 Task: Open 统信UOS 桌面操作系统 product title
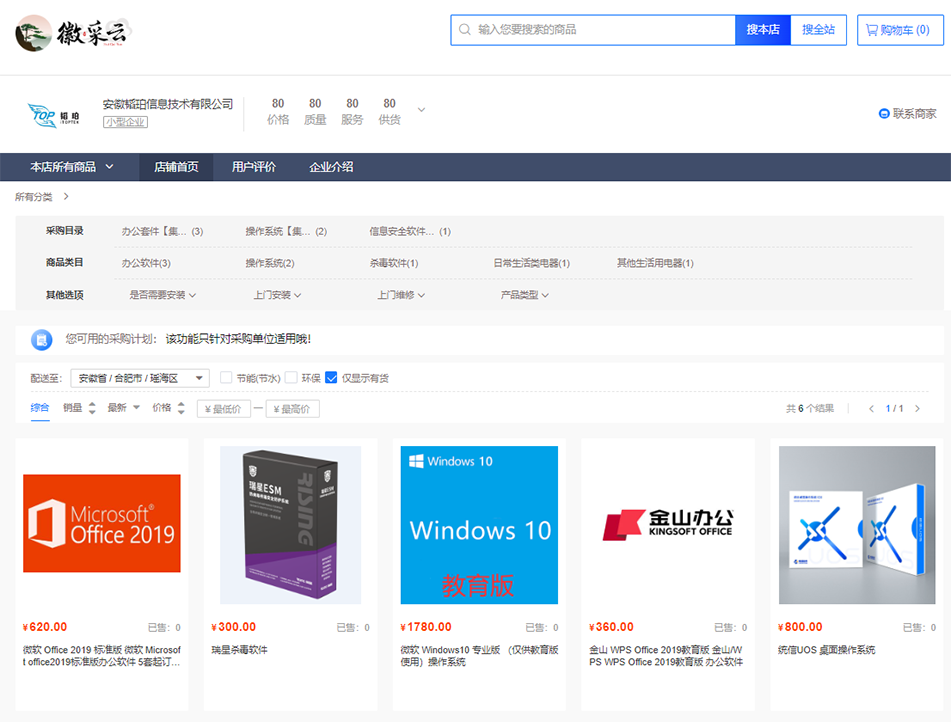[827, 650]
